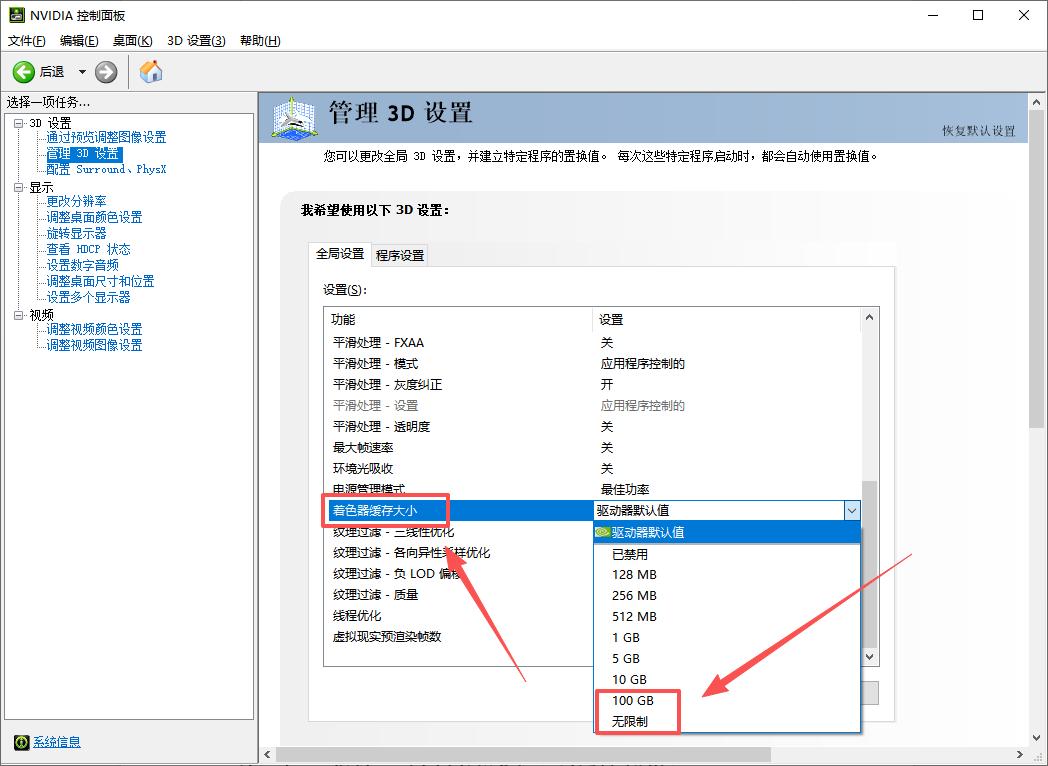Open 旋转显示器 in the tree
Viewport: 1048px width, 766px height.
pos(76,233)
